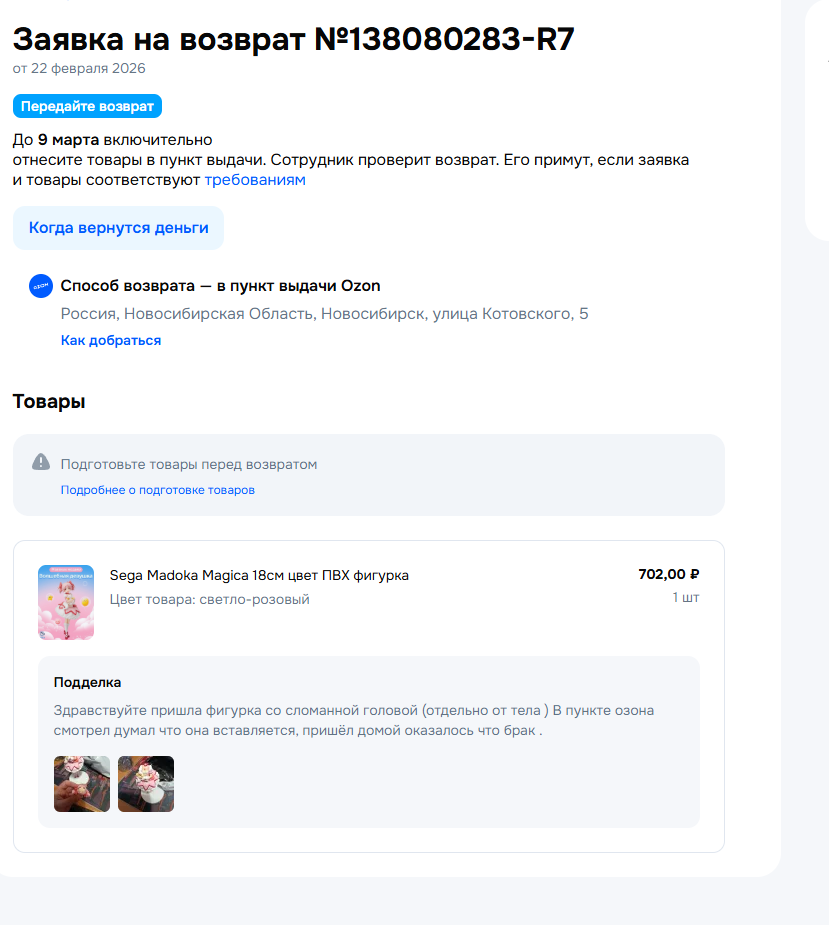This screenshot has height=925, width=829.
Task: Click the 702,00 ₽ price
Action: pyautogui.click(x=669, y=574)
